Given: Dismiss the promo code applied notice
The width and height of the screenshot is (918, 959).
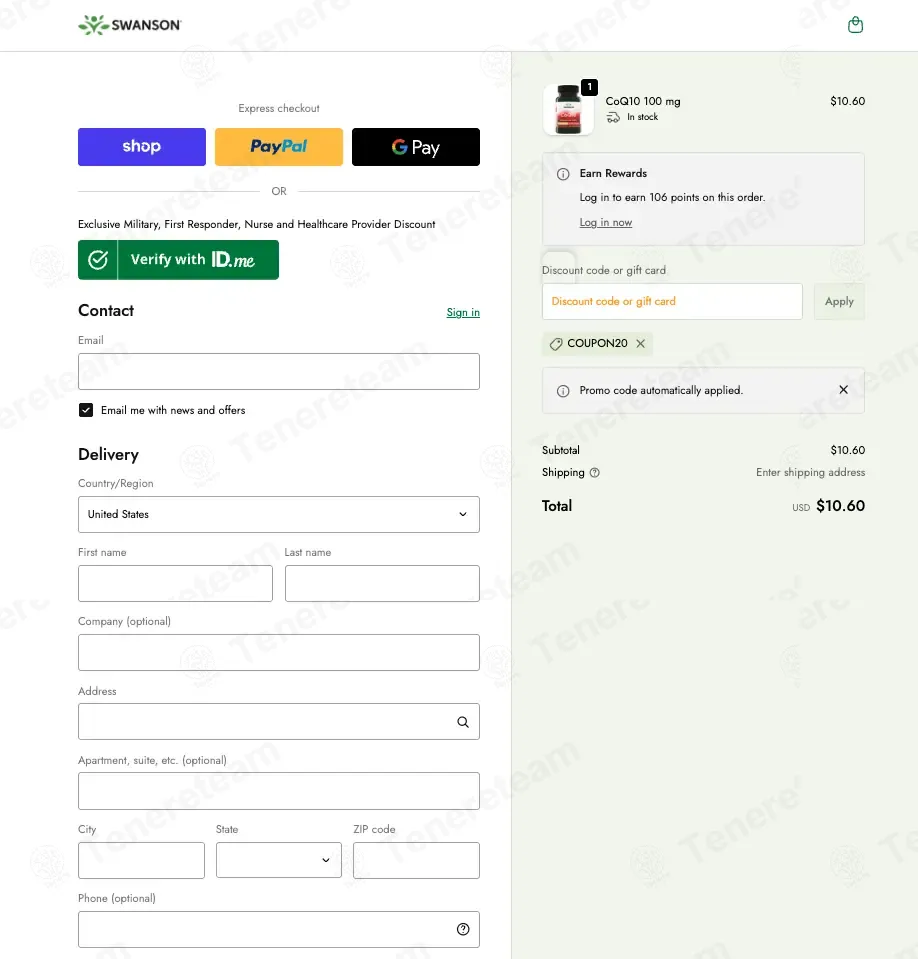Looking at the screenshot, I should 843,390.
